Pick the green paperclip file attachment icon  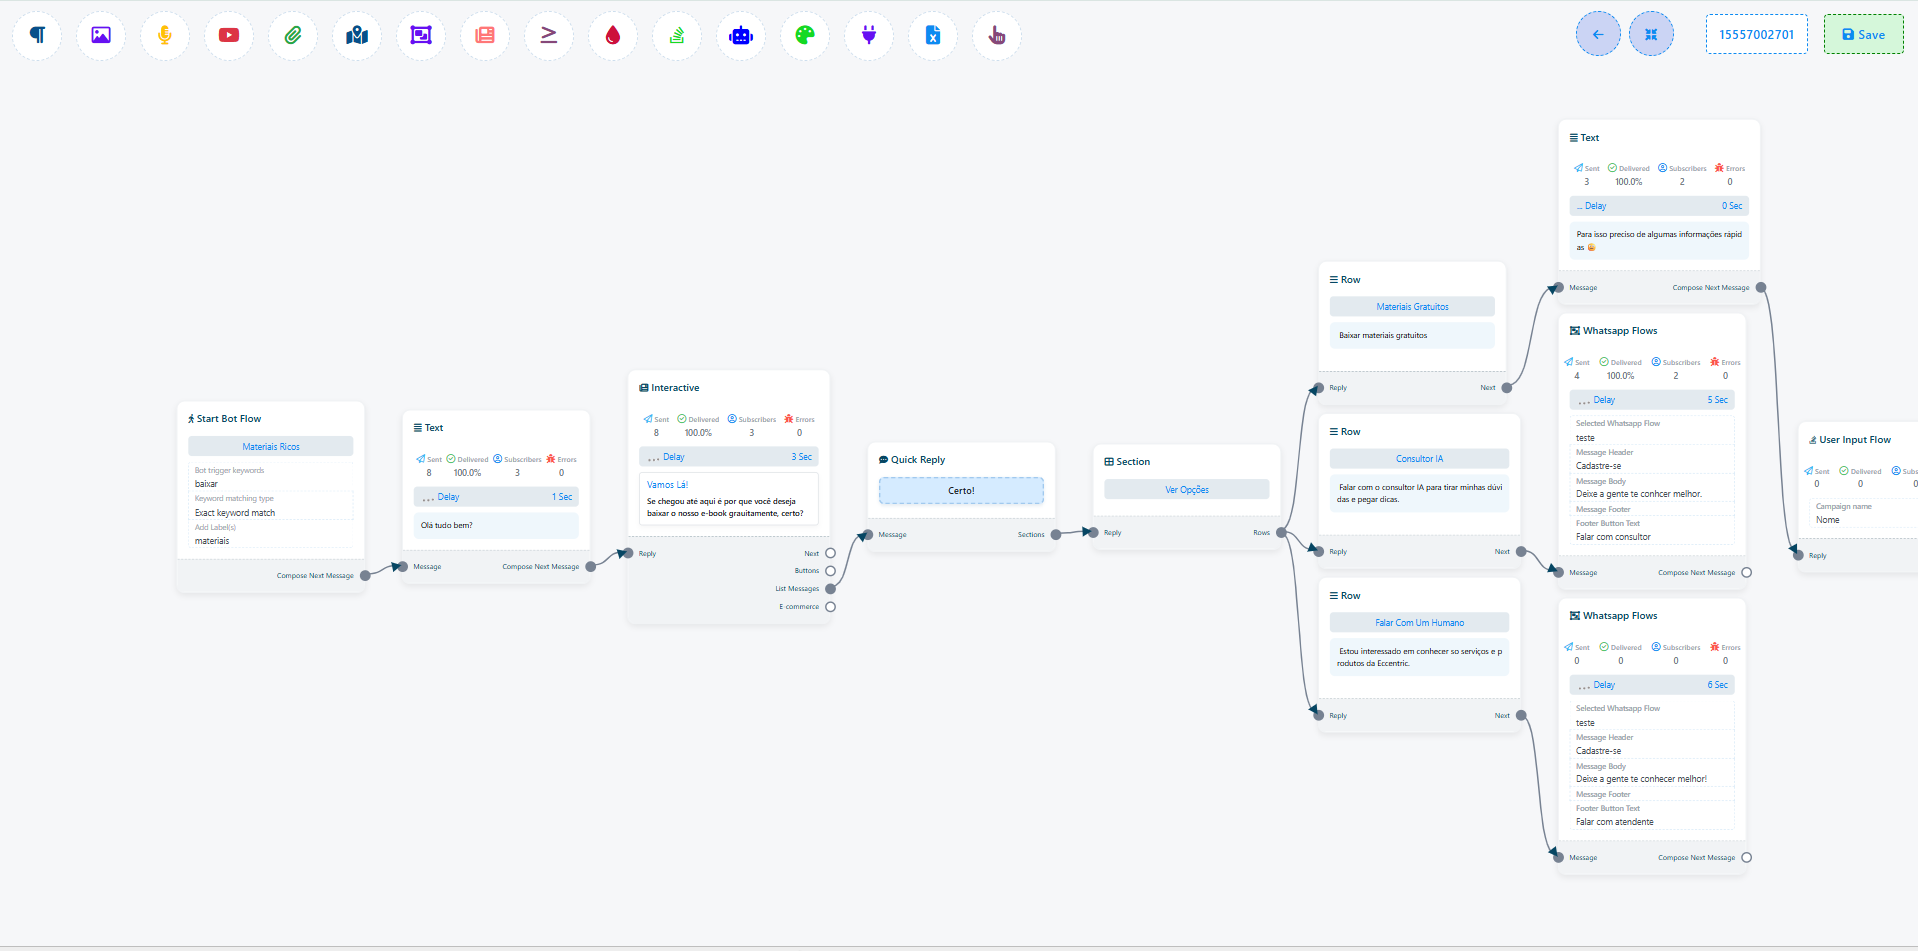click(x=293, y=35)
